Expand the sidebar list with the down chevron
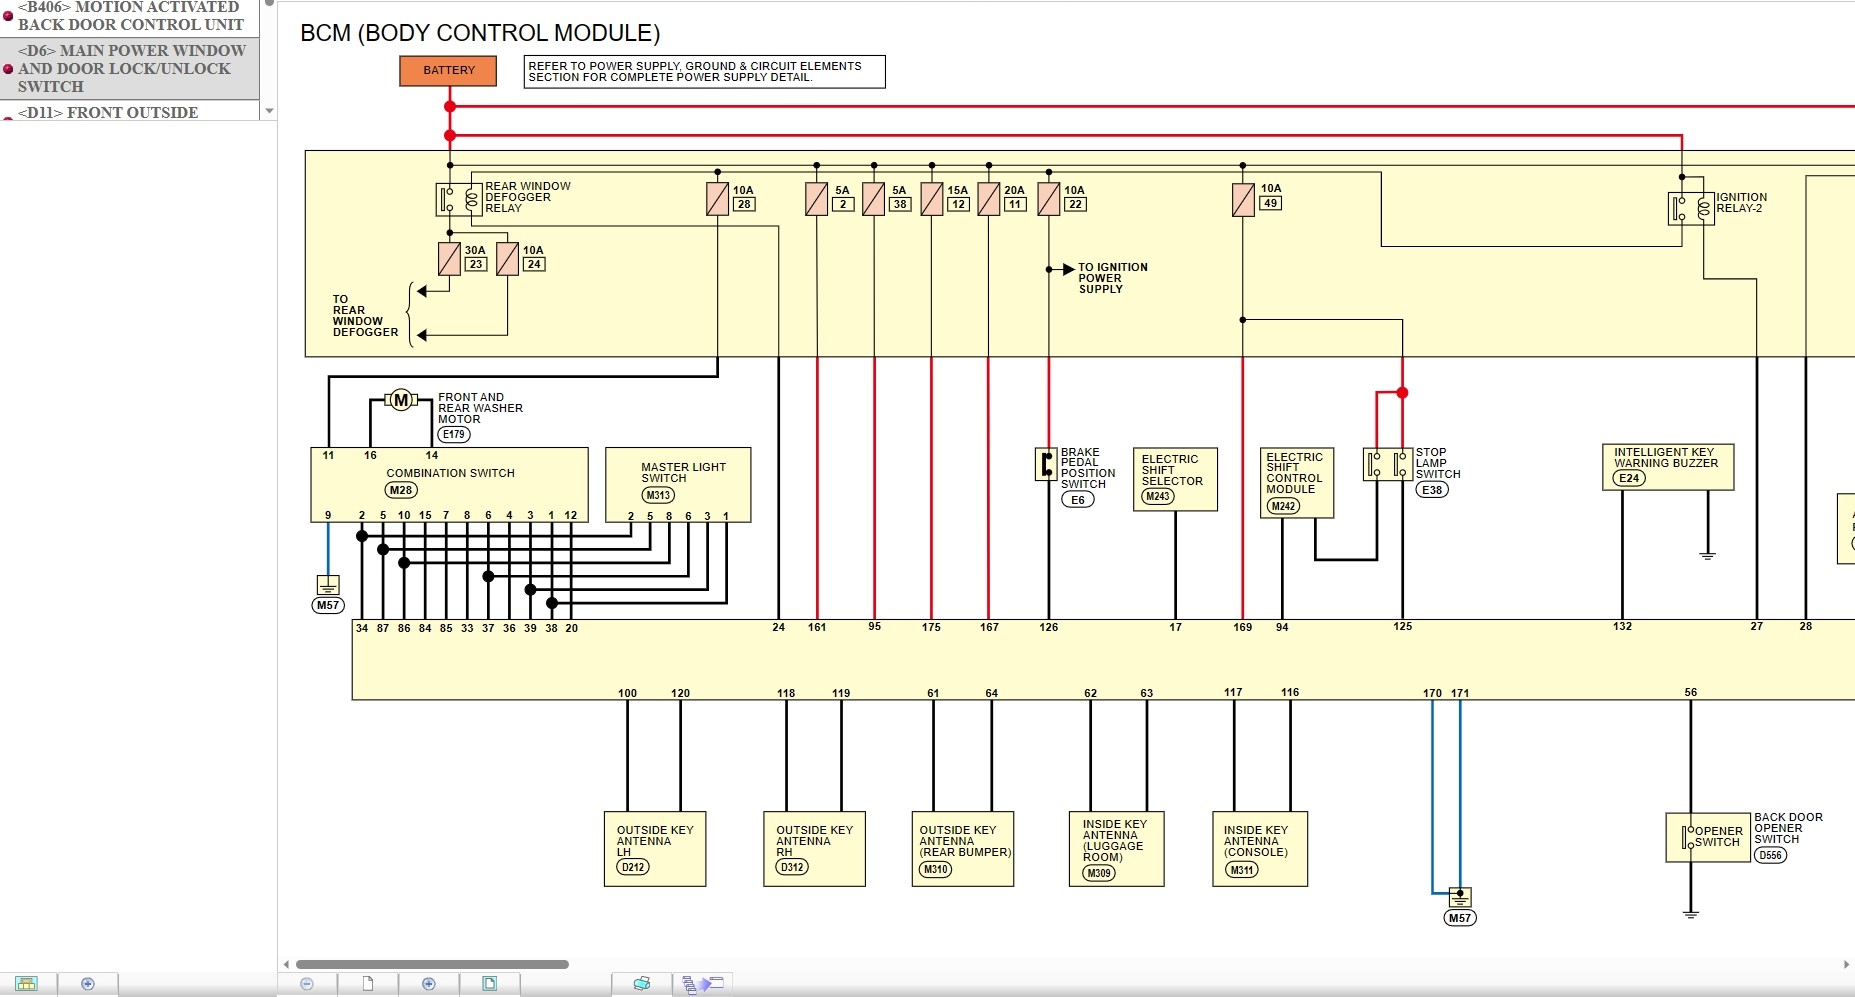1855x997 pixels. (x=269, y=110)
